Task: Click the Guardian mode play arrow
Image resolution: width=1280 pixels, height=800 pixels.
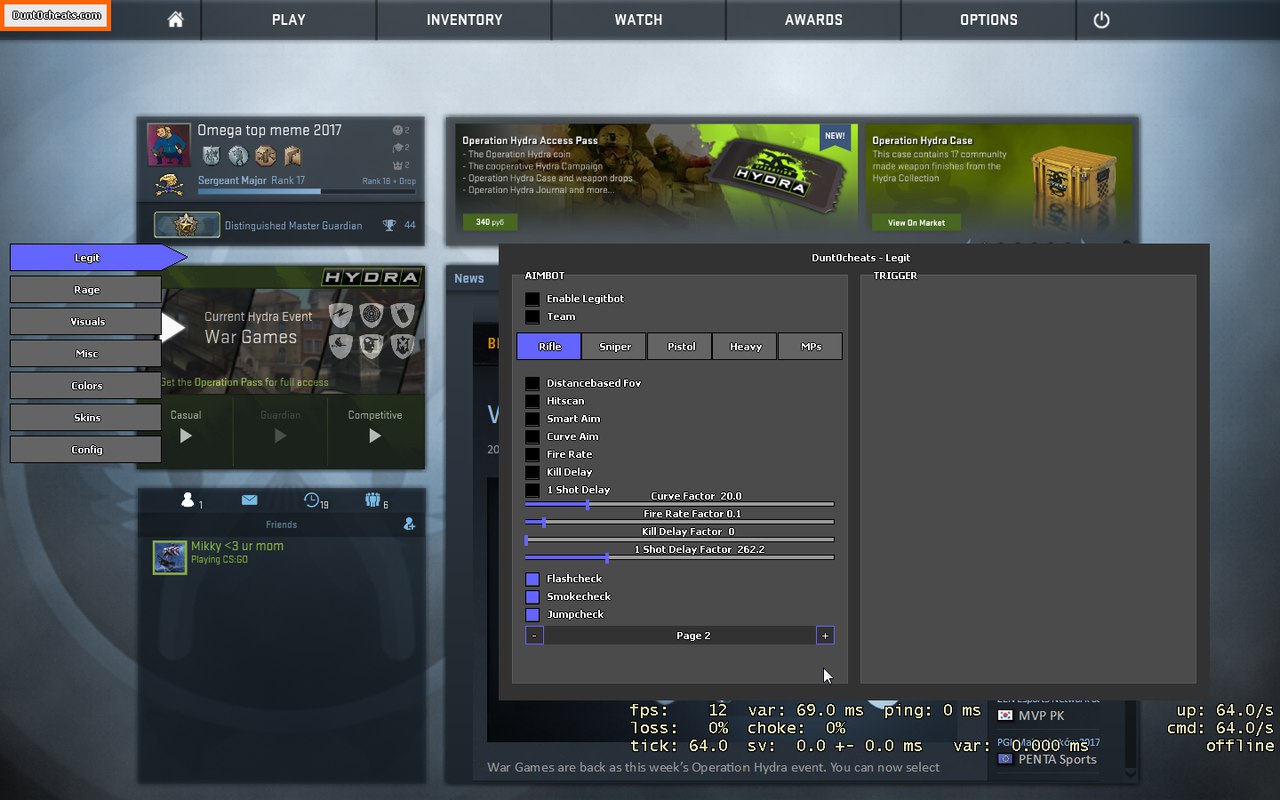Action: point(280,436)
